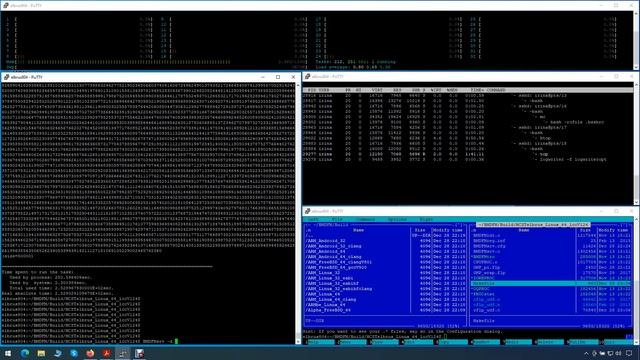640x360 pixels.
Task: Minimize the left PuTTY terminal window
Action: coord(263,77)
